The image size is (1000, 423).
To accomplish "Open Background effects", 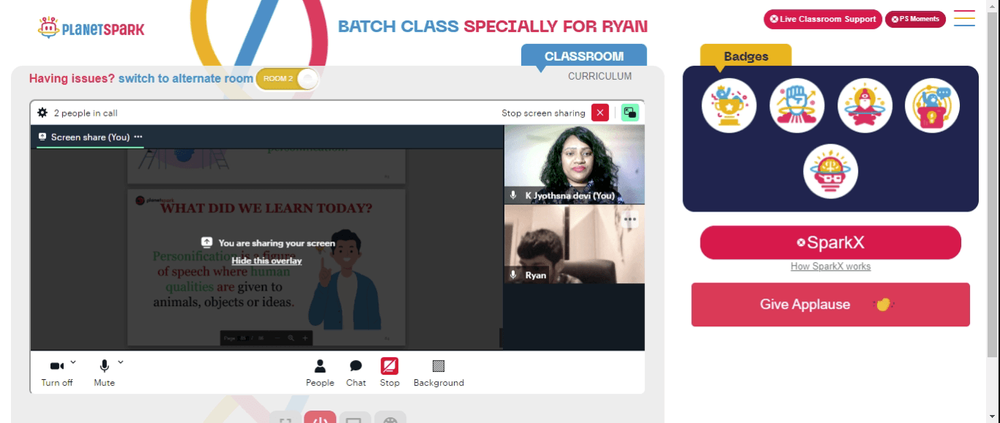I will (438, 373).
